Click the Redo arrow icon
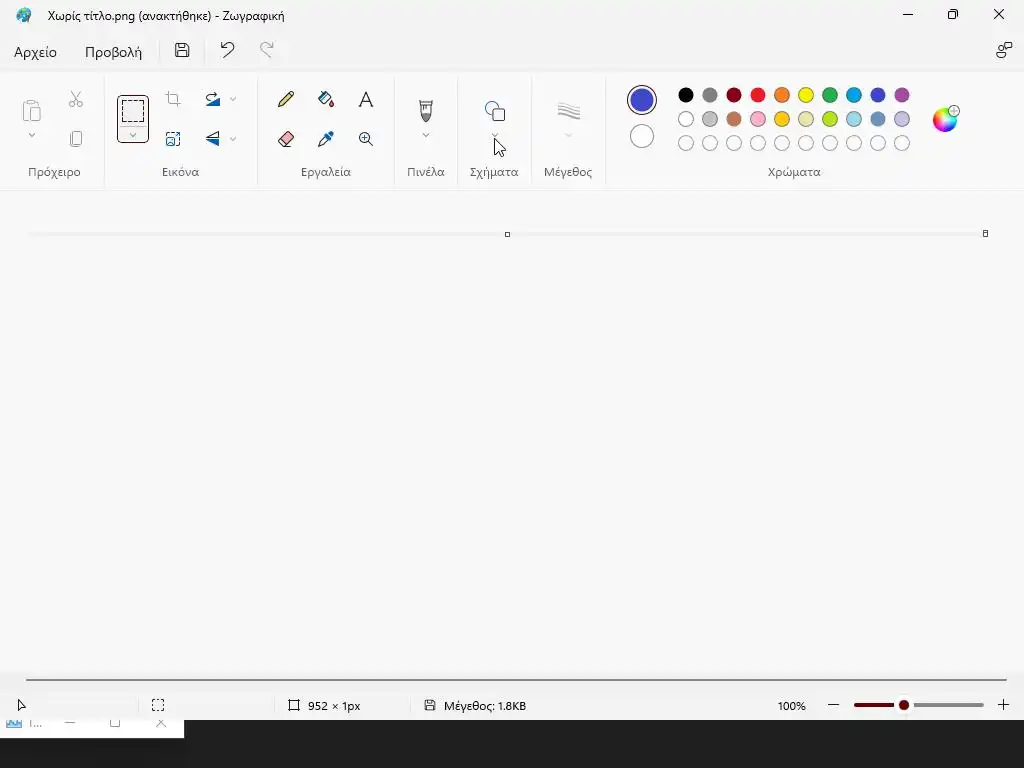Image resolution: width=1024 pixels, height=768 pixels. [x=266, y=50]
